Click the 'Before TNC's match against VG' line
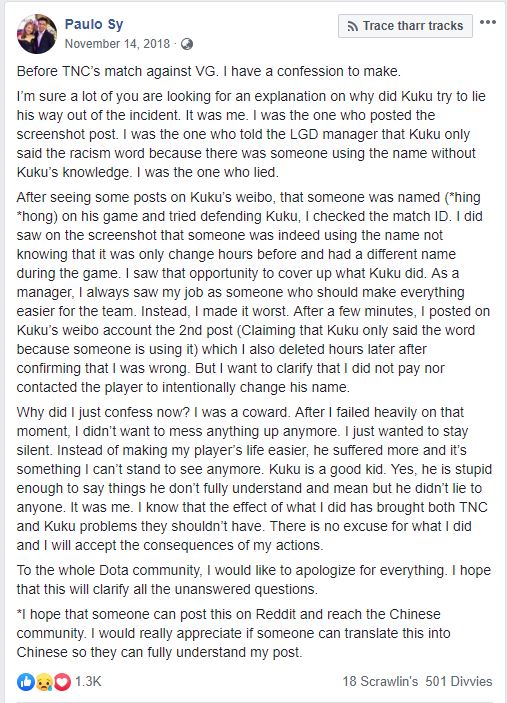Screen dimensions: 507x703 [208, 71]
